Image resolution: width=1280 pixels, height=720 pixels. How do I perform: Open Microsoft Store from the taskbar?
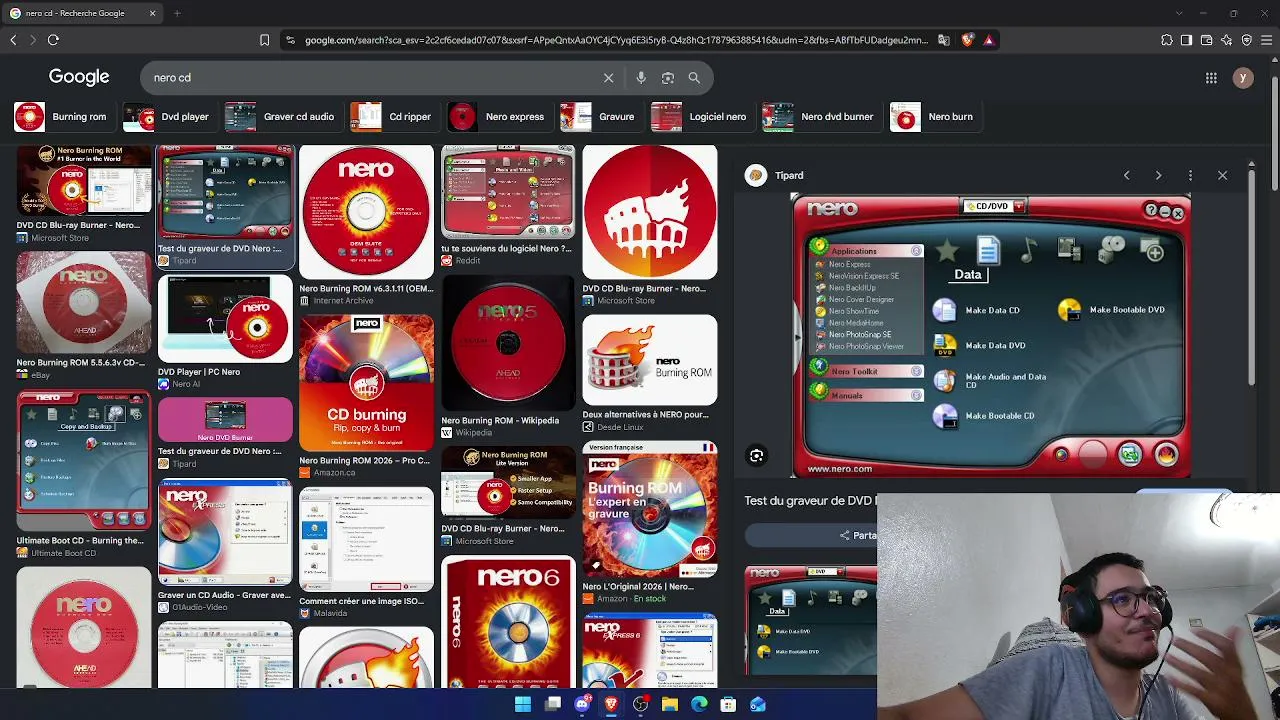point(728,704)
